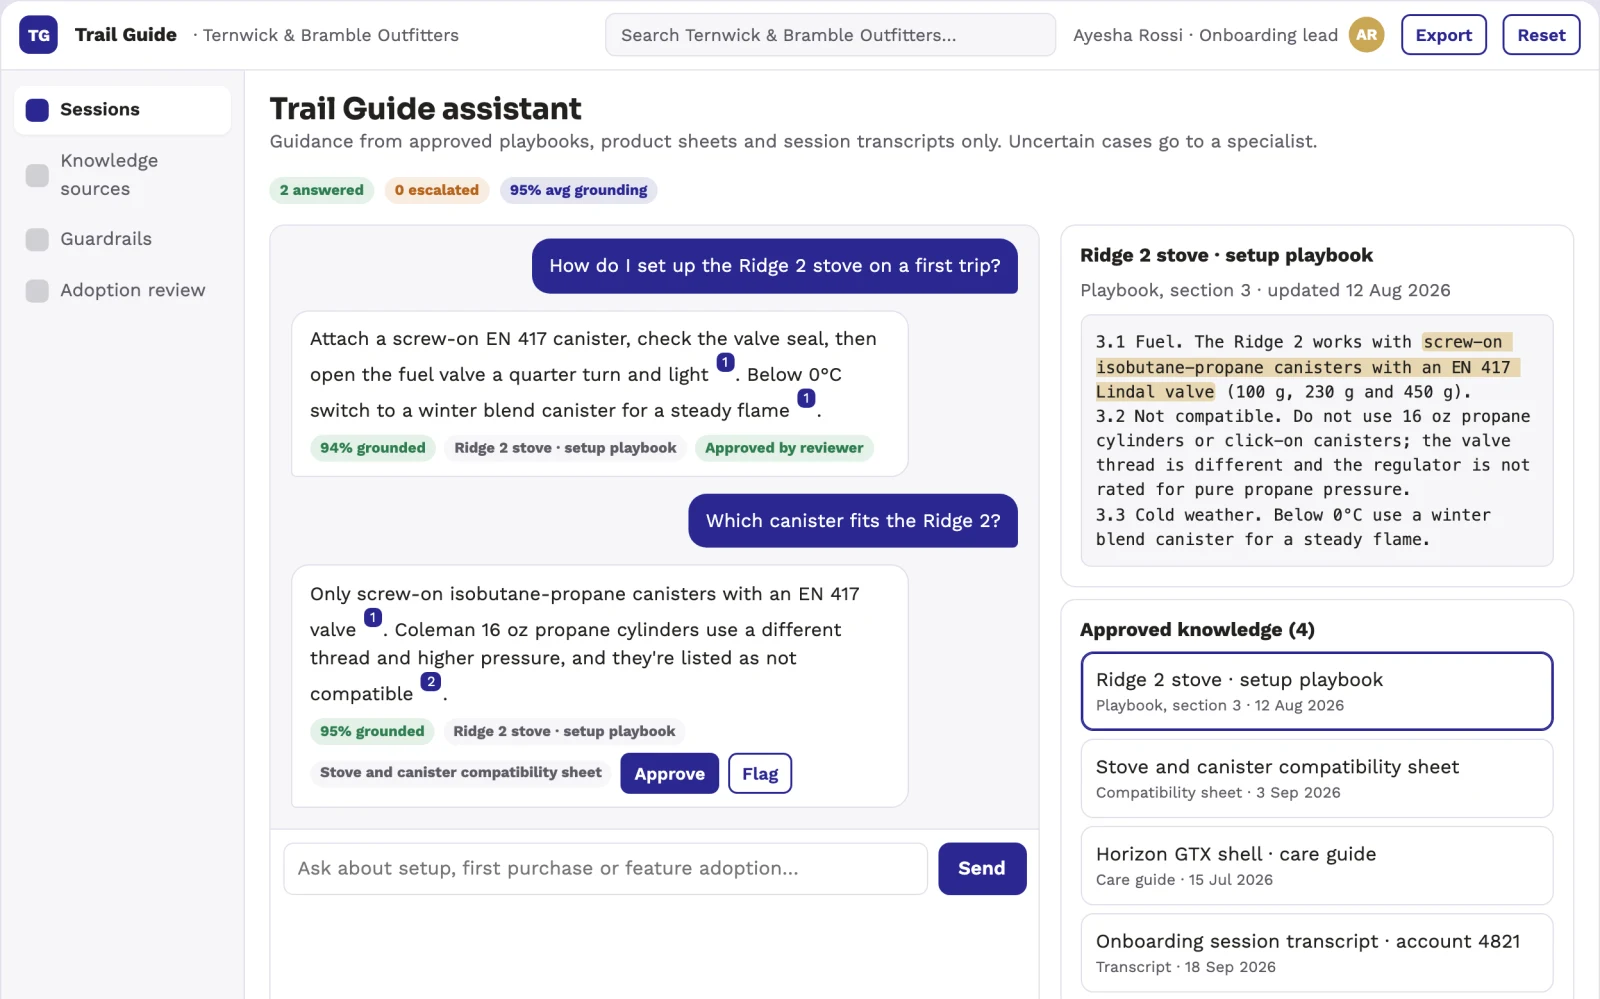Click the Sessions sidebar icon
The width and height of the screenshot is (1600, 999).
point(37,110)
